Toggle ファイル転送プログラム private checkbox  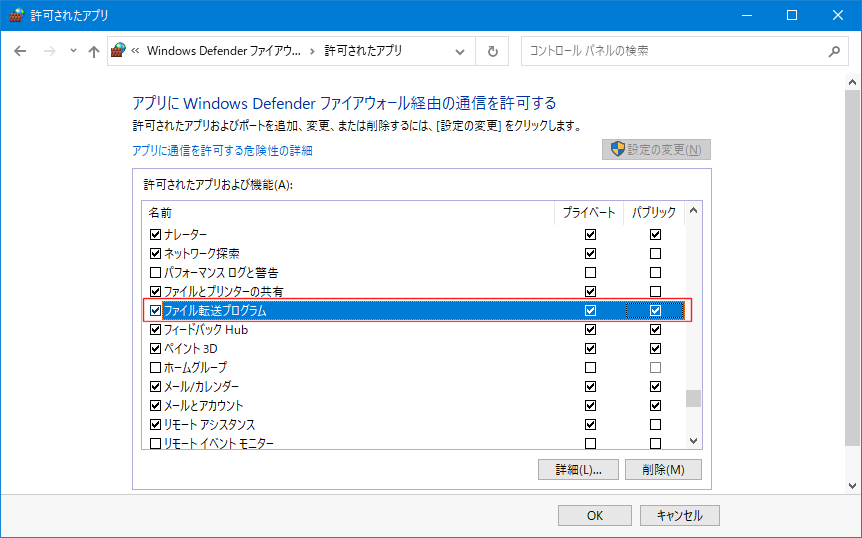[x=590, y=310]
